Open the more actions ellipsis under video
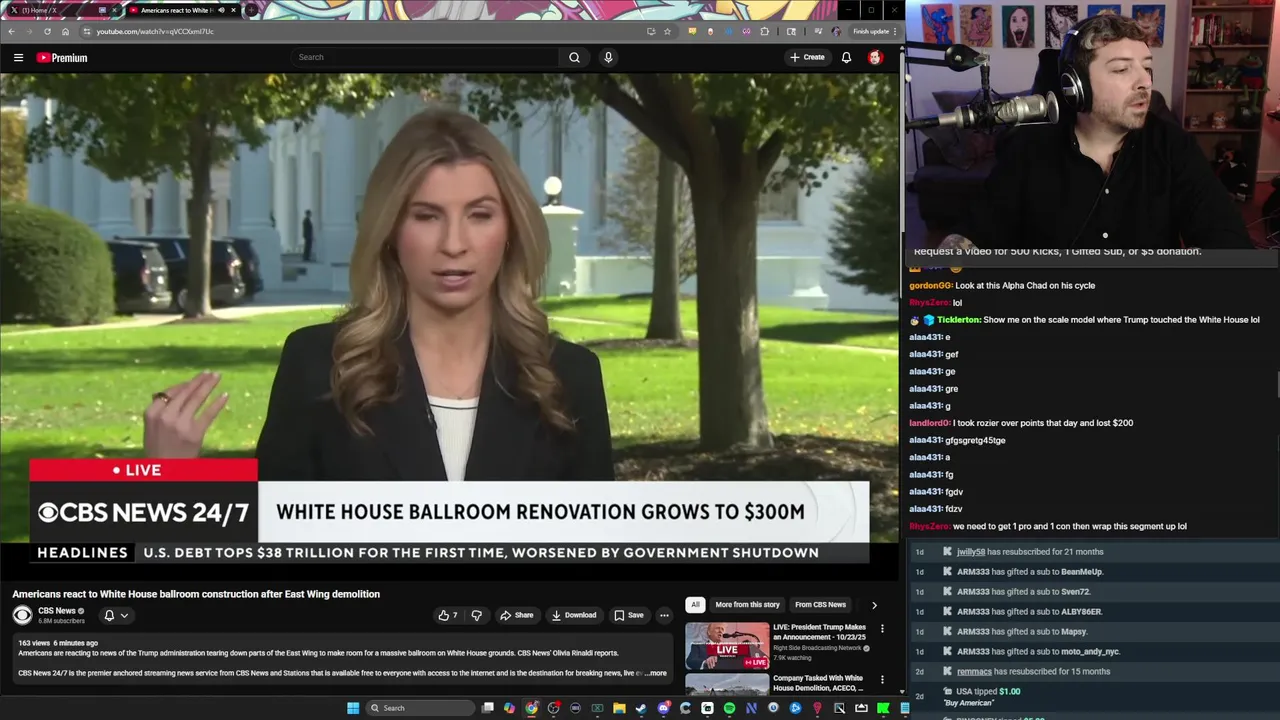Screen dimensions: 1280x720 [x=664, y=615]
